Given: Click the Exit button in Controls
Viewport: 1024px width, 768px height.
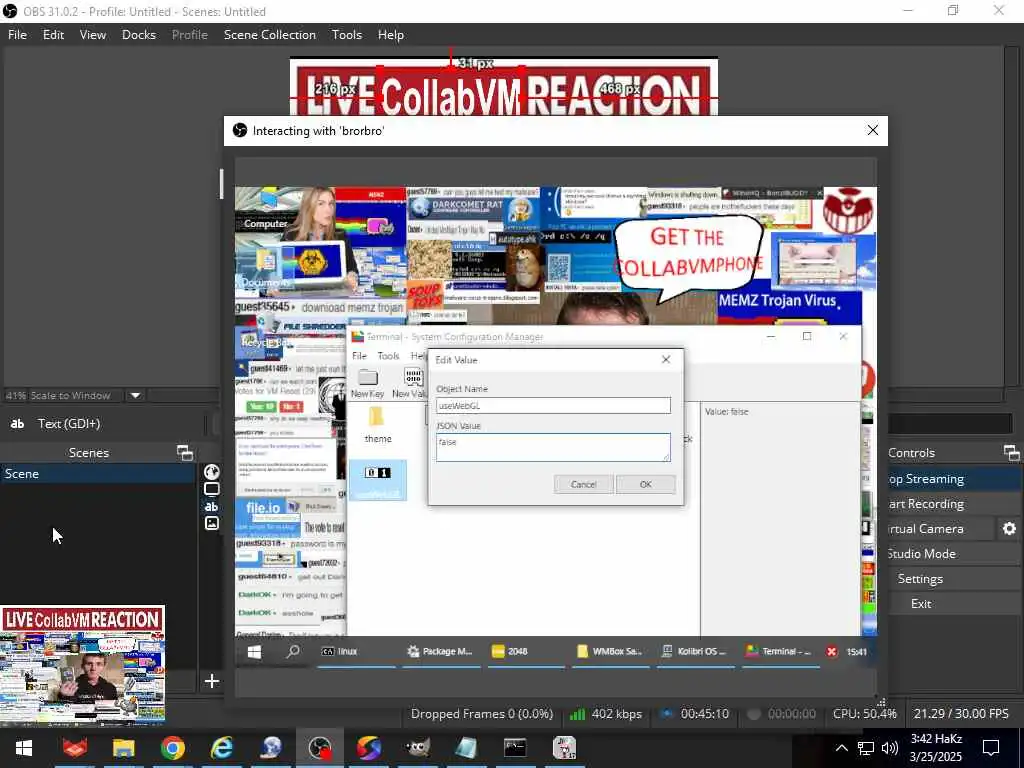Looking at the screenshot, I should click(x=953, y=603).
